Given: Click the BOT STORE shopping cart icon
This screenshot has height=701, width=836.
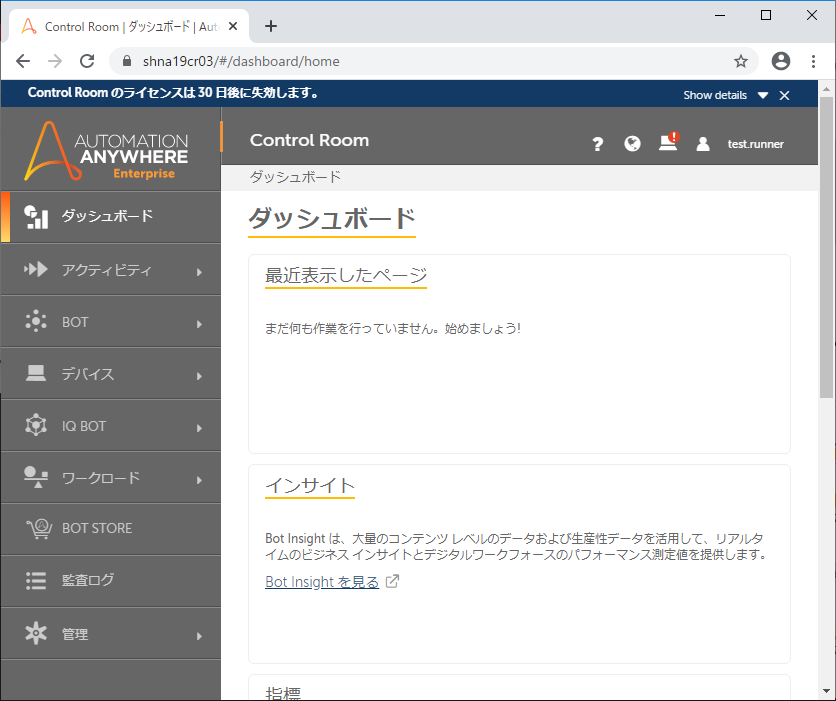Looking at the screenshot, I should [x=39, y=529].
